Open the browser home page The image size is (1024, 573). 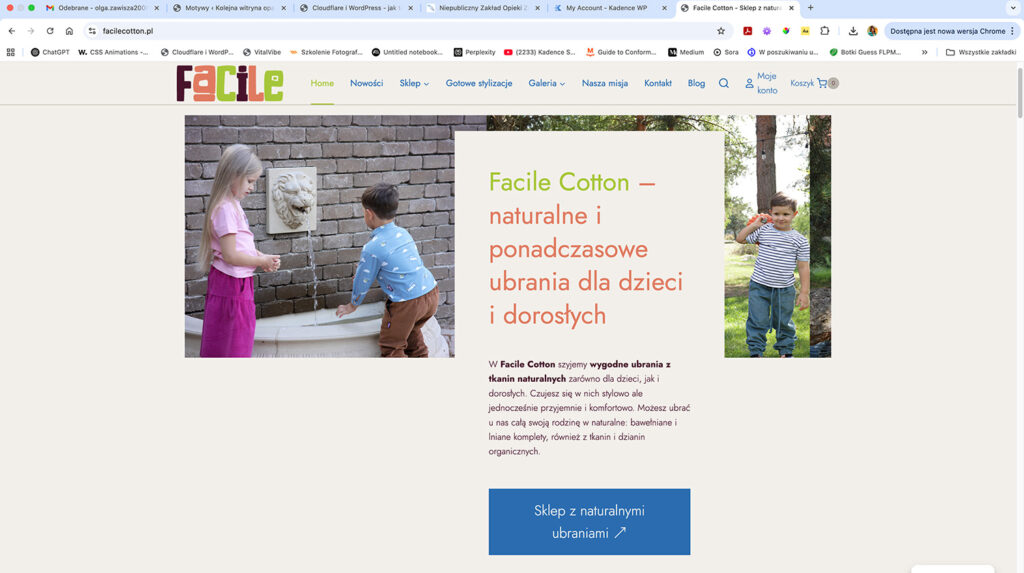click(x=69, y=31)
